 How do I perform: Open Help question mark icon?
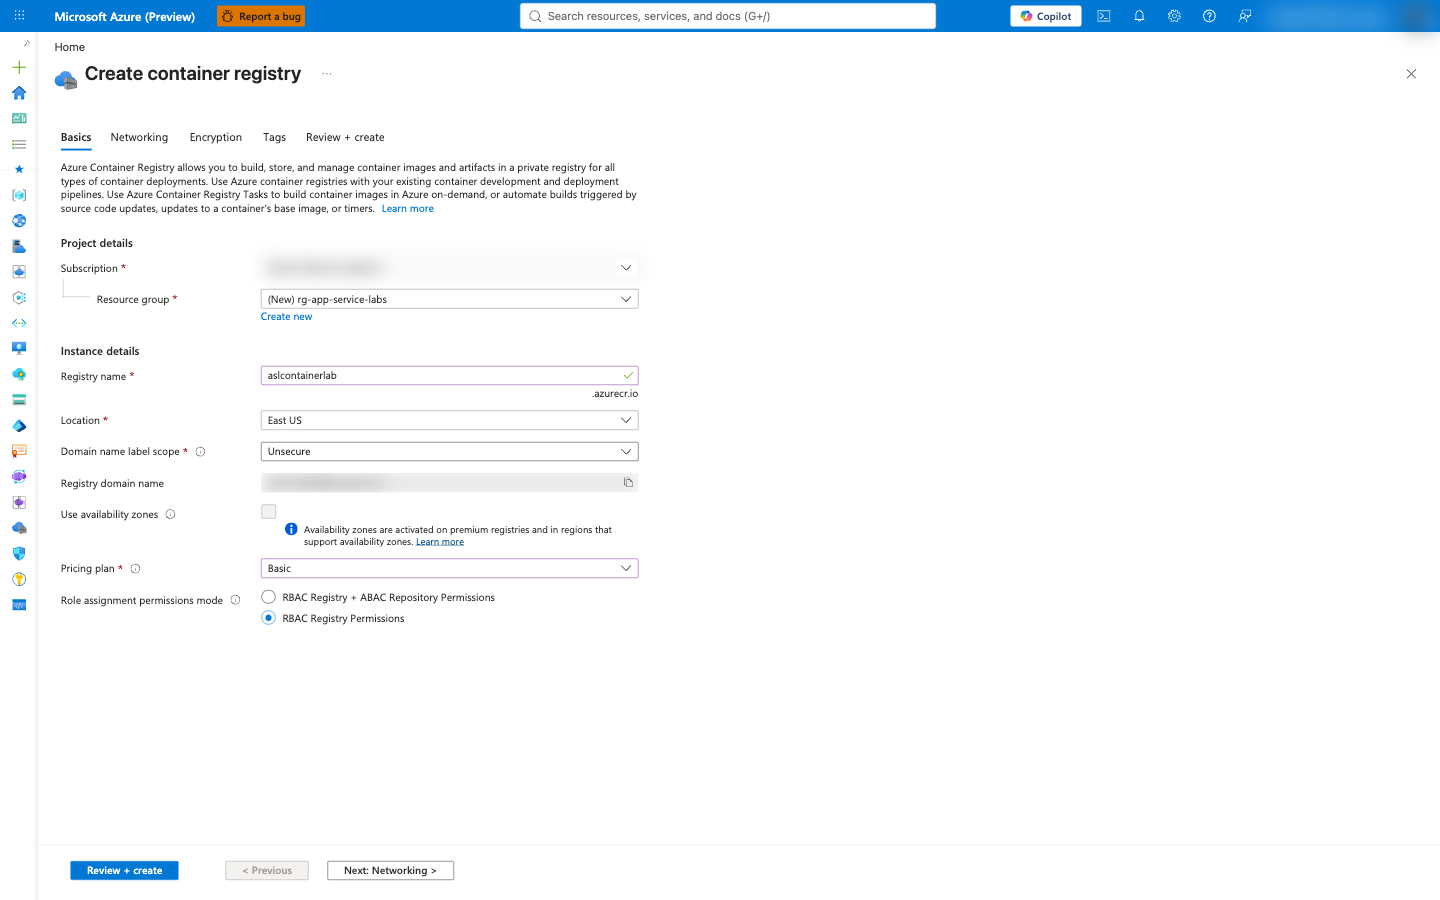coord(1209,16)
